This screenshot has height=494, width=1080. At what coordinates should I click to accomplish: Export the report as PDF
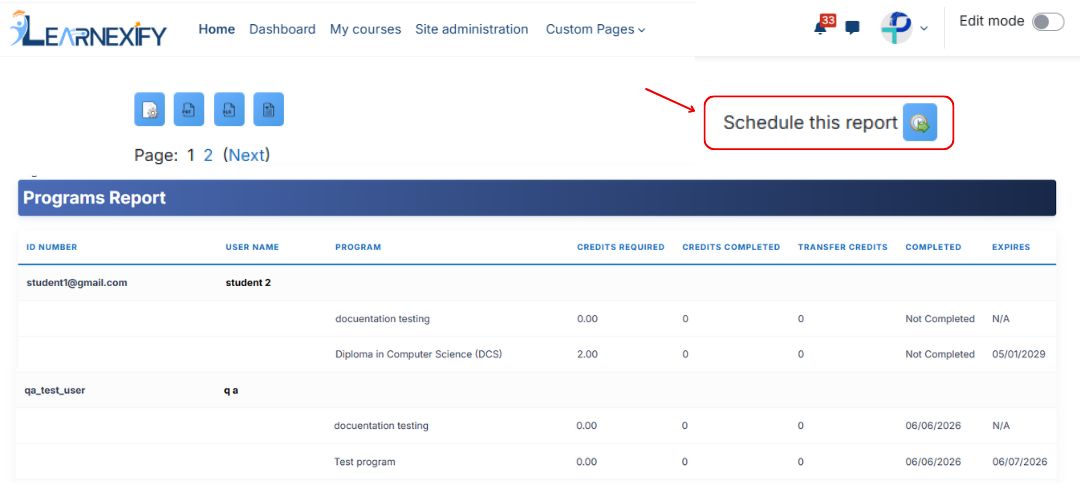coord(189,109)
